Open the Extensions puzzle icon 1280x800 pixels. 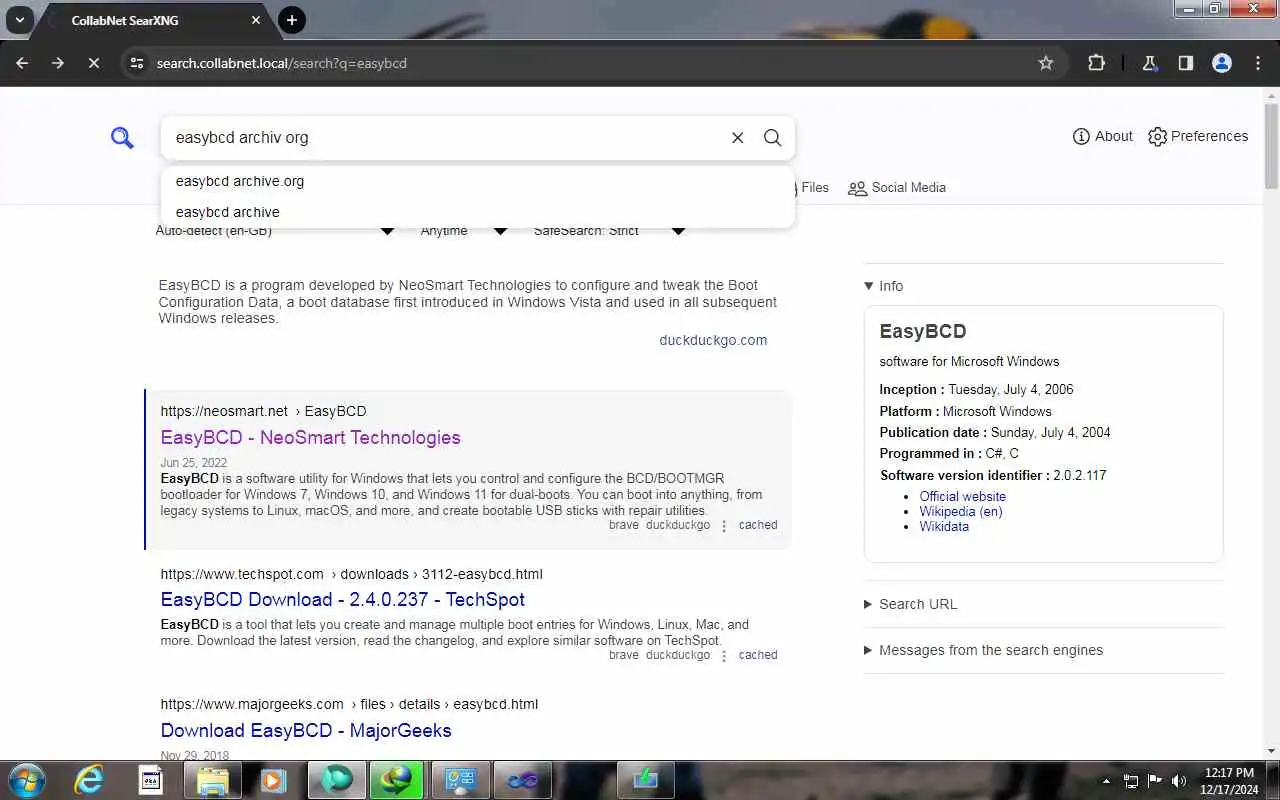pos(1096,63)
